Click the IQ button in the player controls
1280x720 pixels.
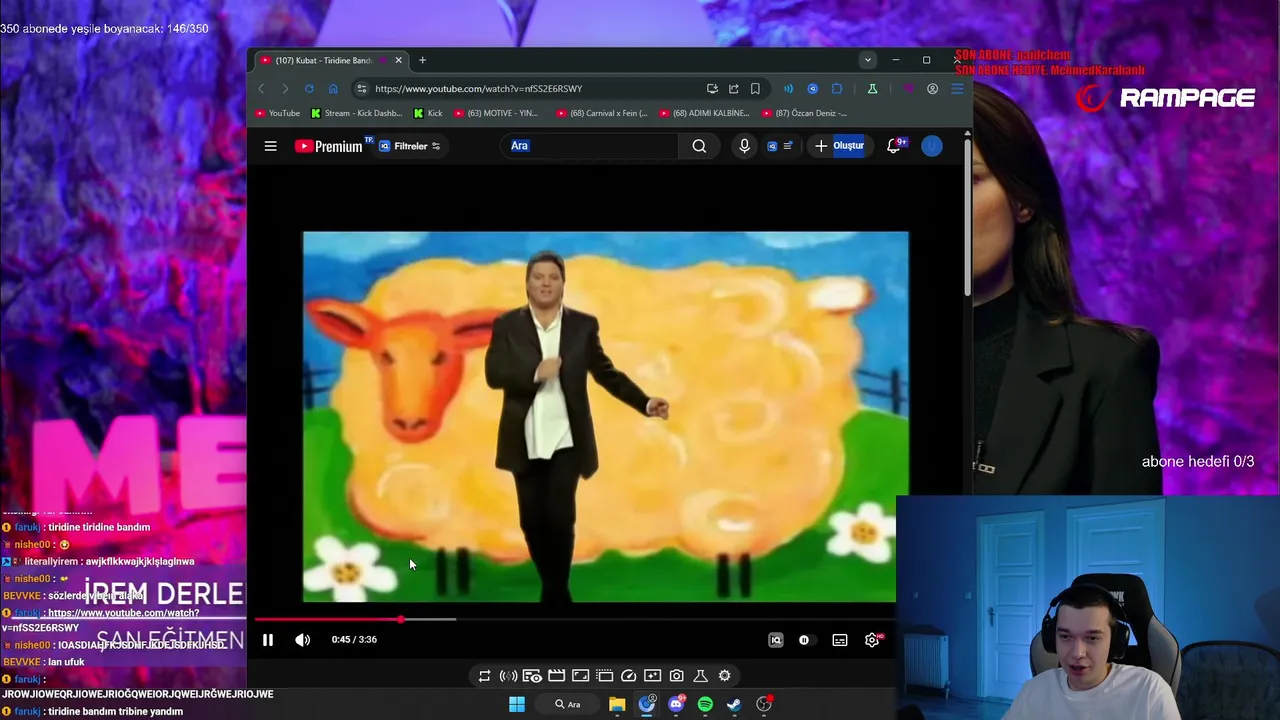775,640
